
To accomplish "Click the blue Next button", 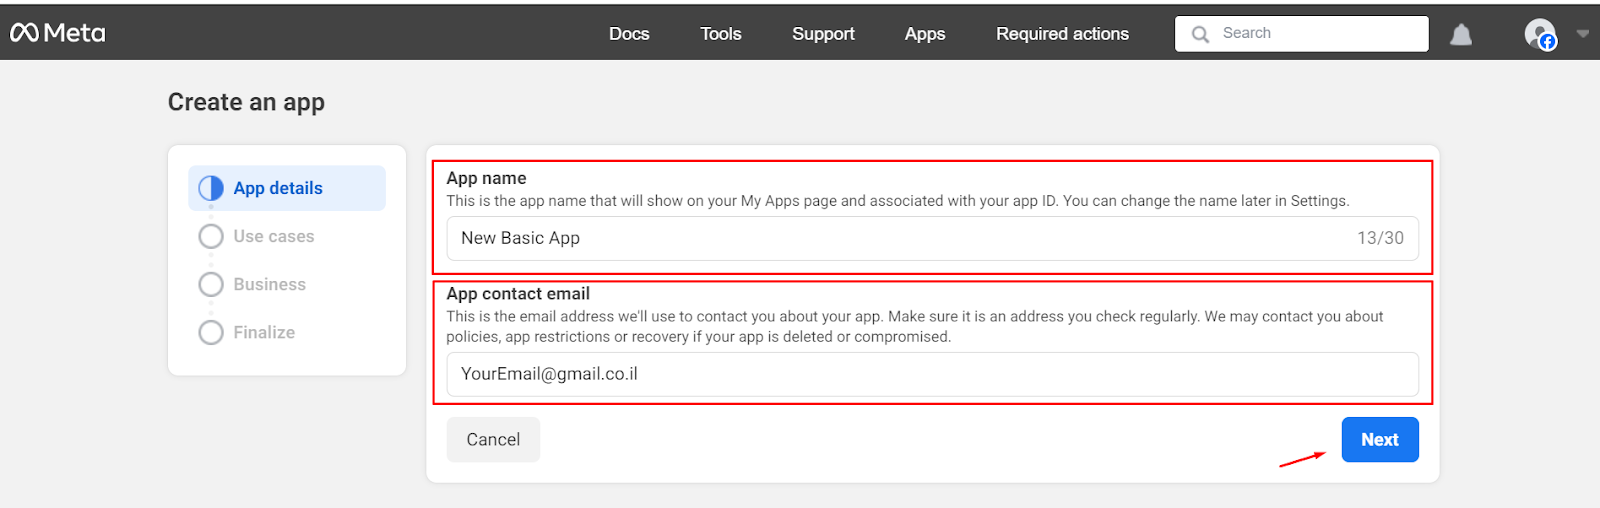I will (1380, 440).
